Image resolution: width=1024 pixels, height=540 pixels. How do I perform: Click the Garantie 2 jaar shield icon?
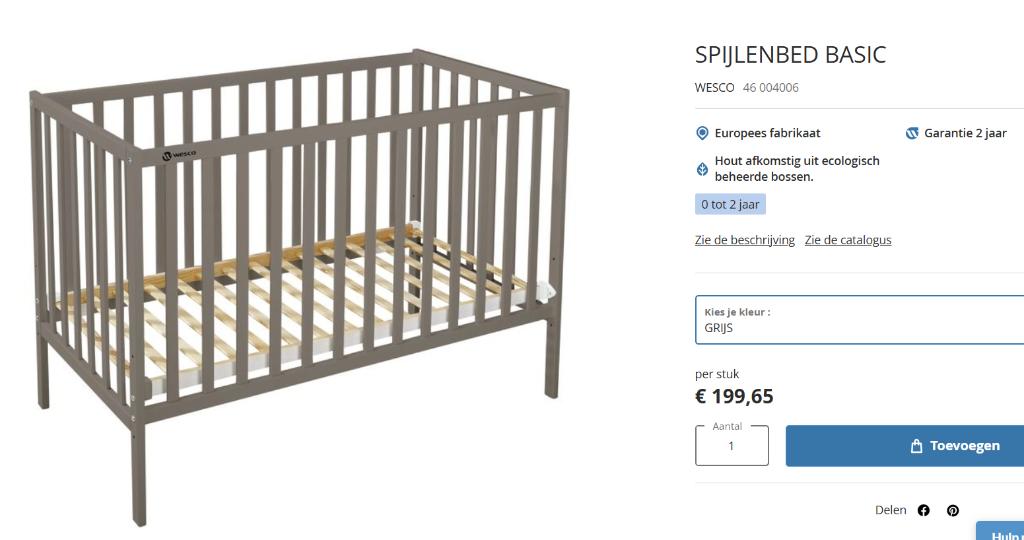coord(911,133)
